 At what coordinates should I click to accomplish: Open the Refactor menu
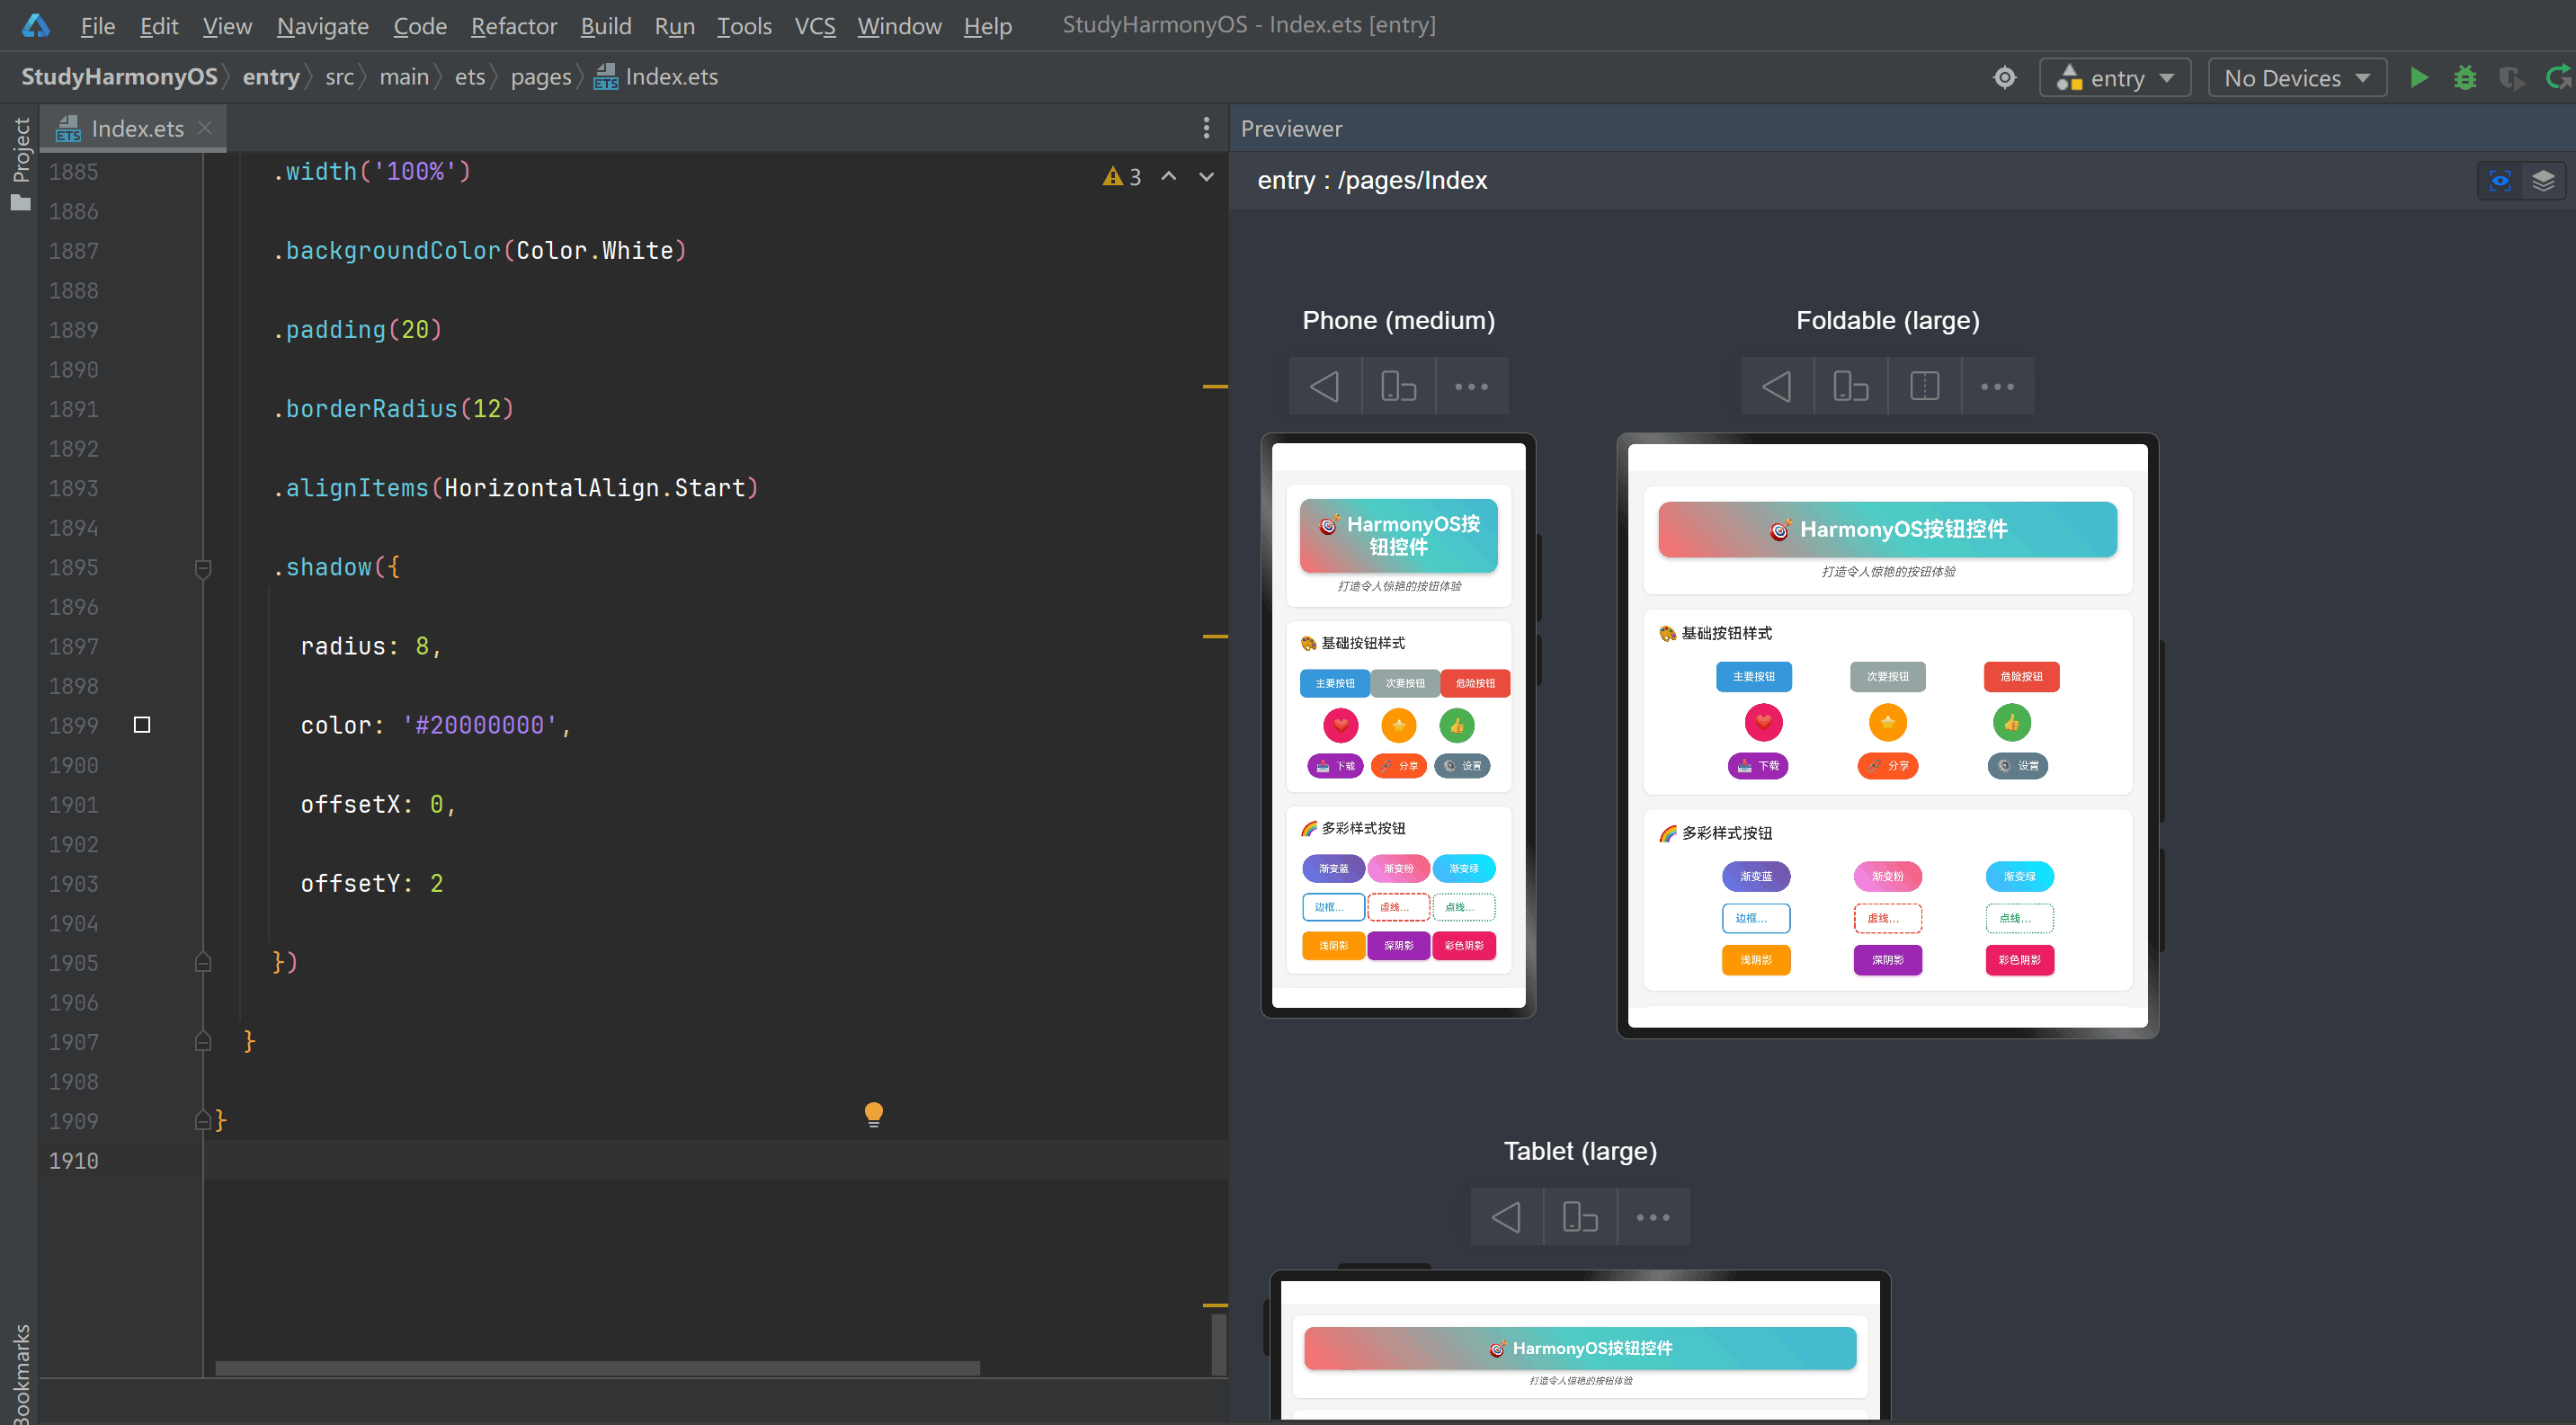pos(513,26)
